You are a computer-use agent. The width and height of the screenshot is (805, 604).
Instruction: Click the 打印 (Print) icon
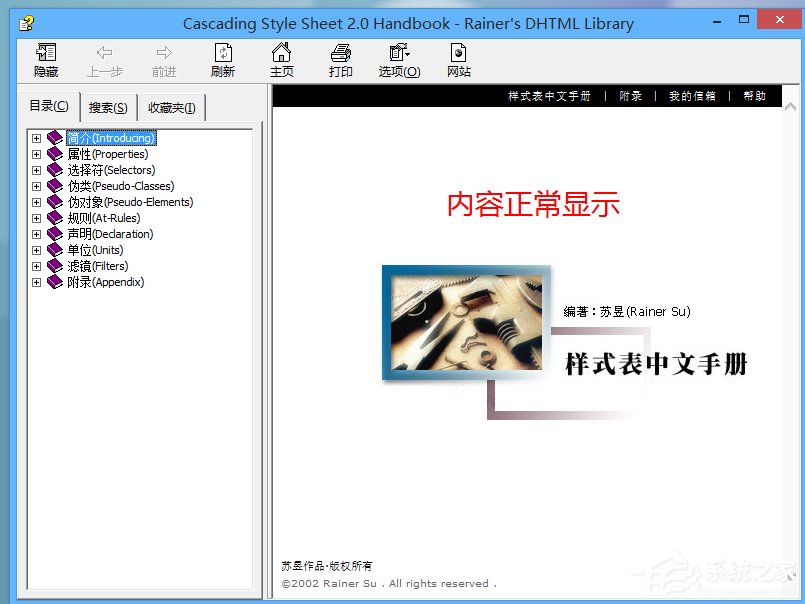340,60
